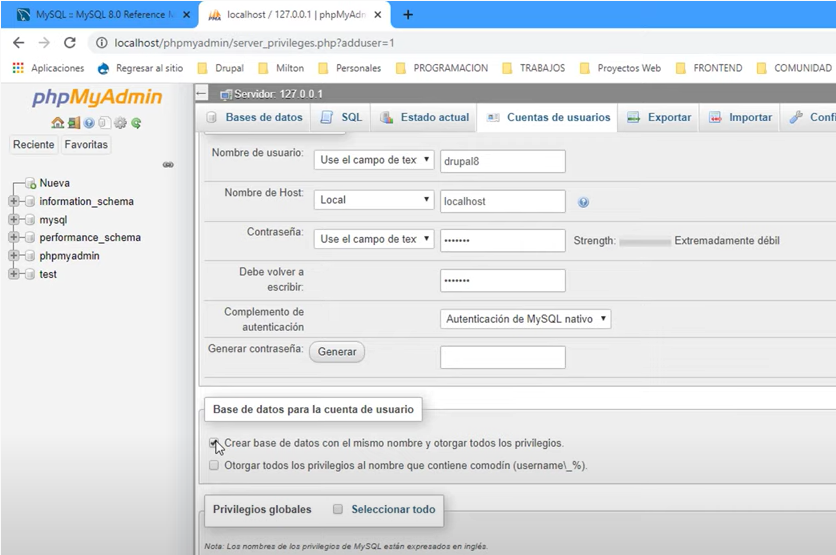Click the Reciente button
The height and width of the screenshot is (555, 836).
34,144
